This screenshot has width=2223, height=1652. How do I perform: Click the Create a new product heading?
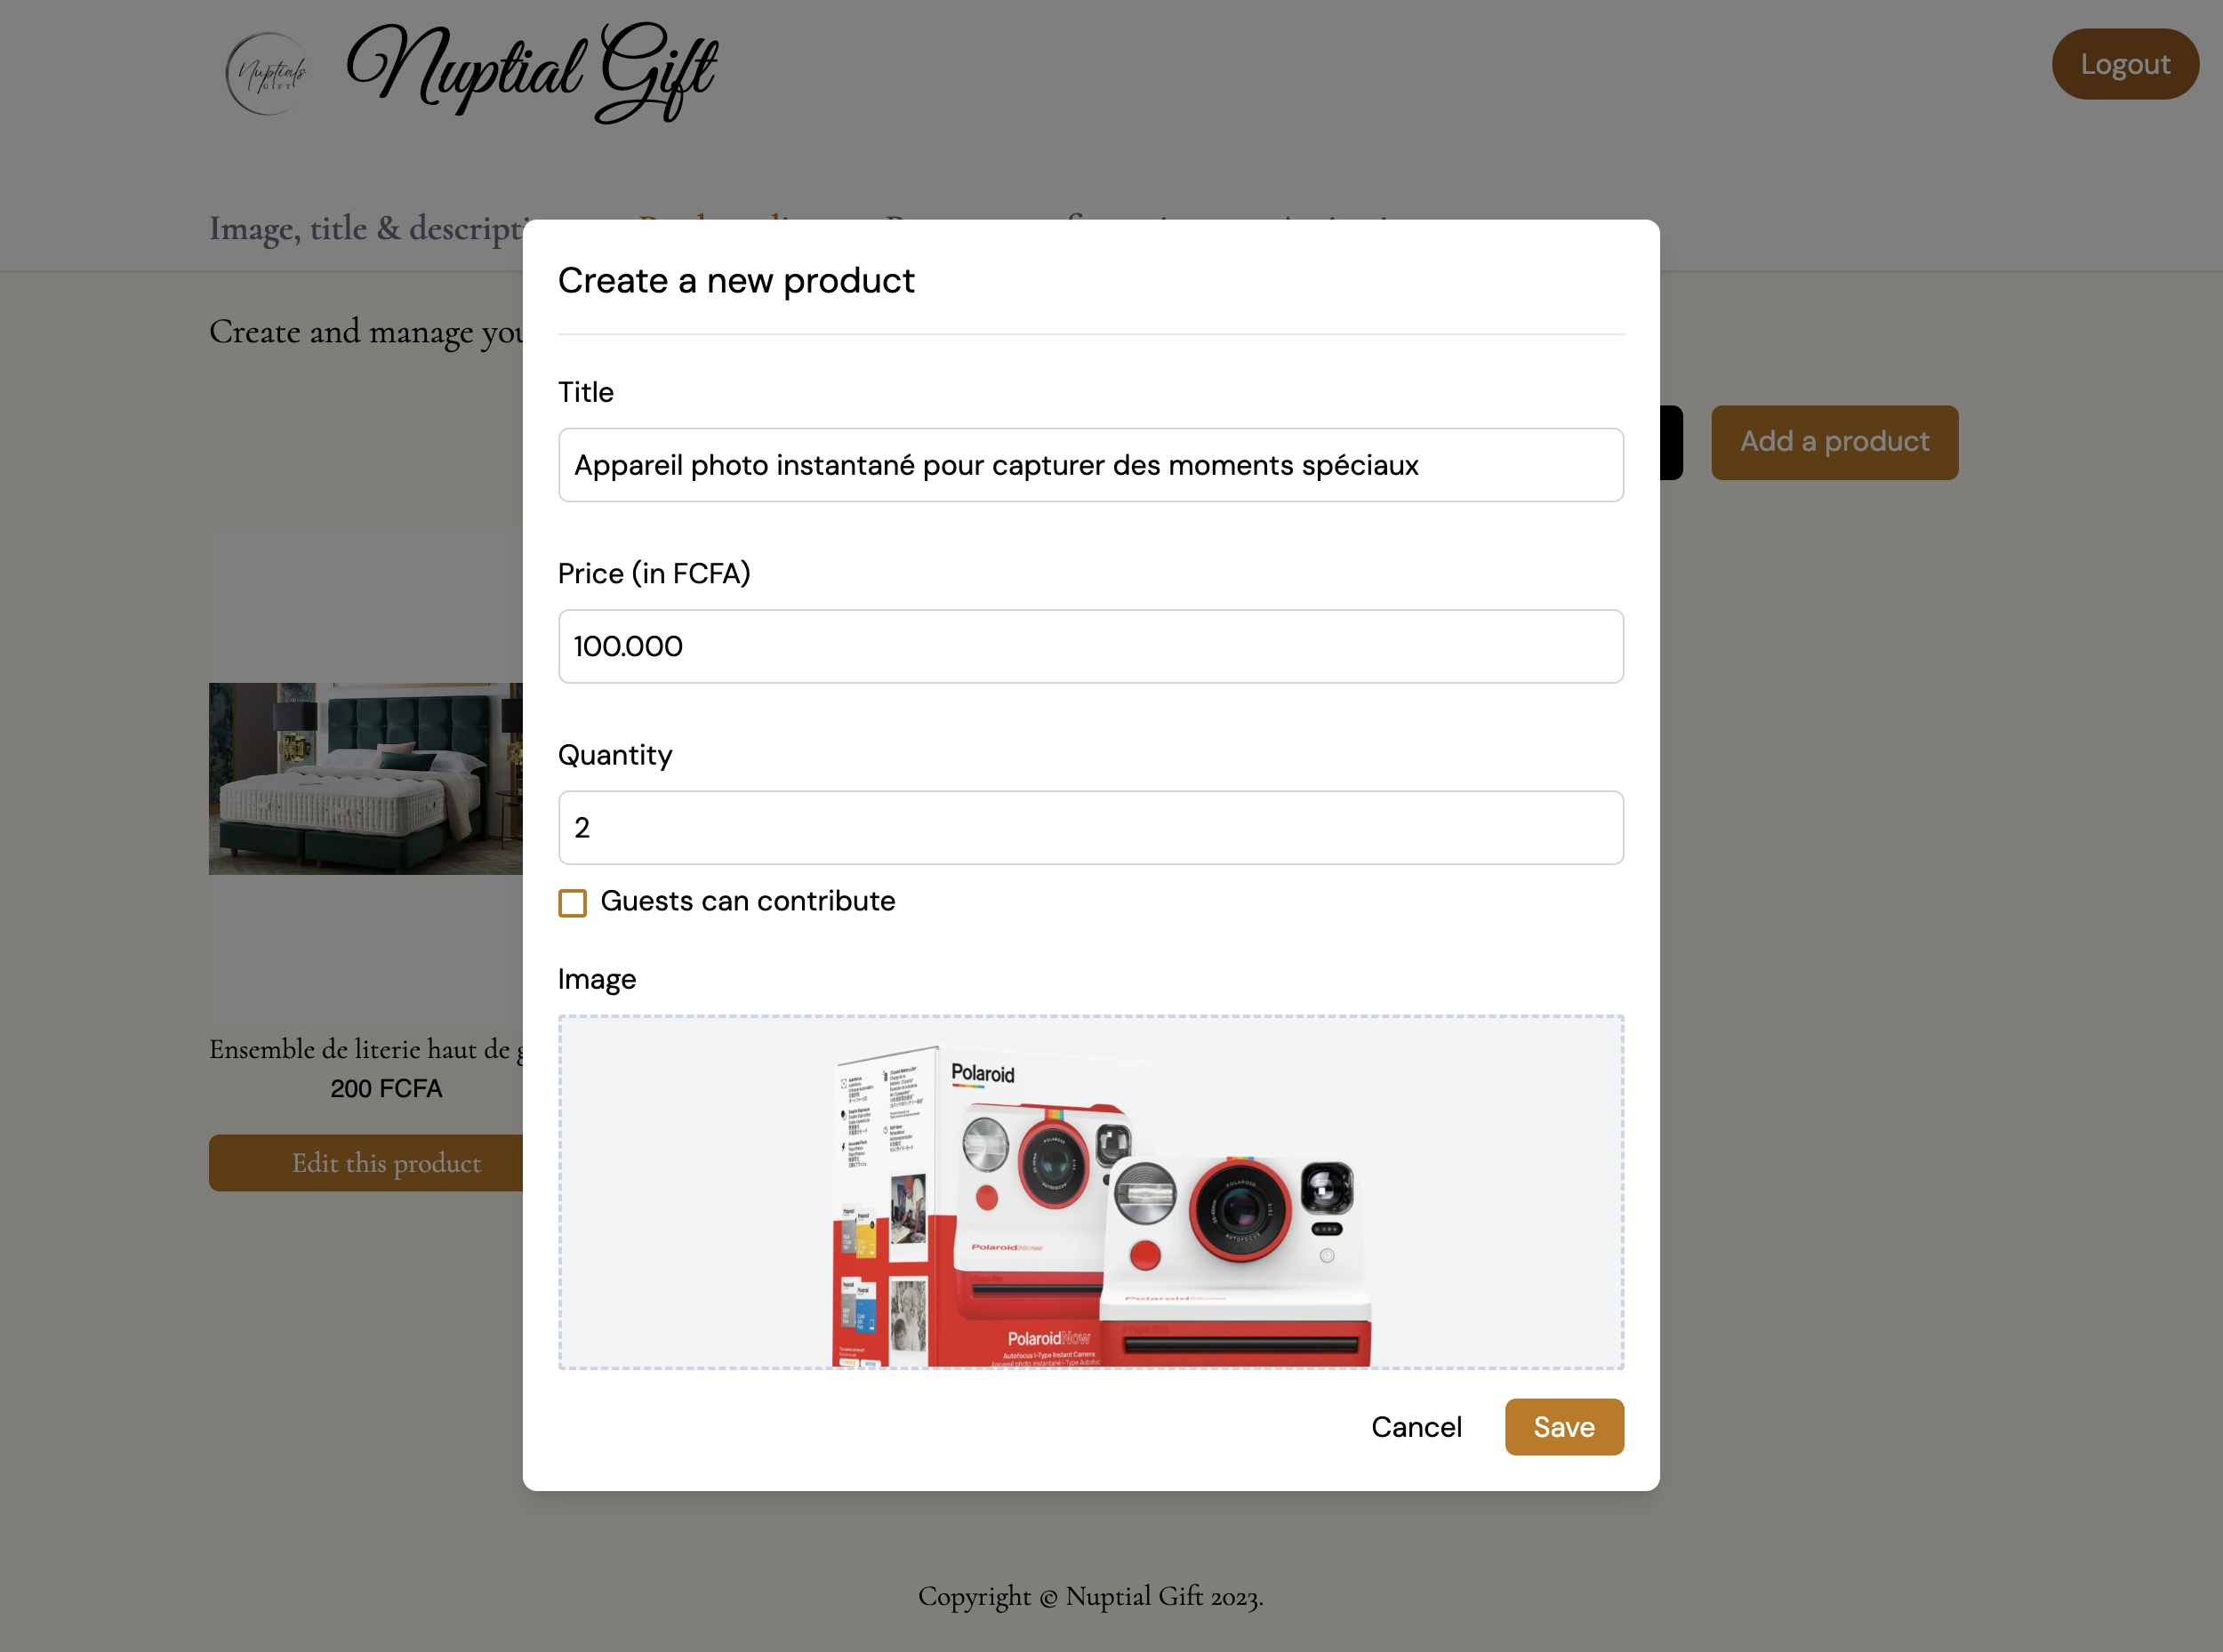click(x=736, y=281)
